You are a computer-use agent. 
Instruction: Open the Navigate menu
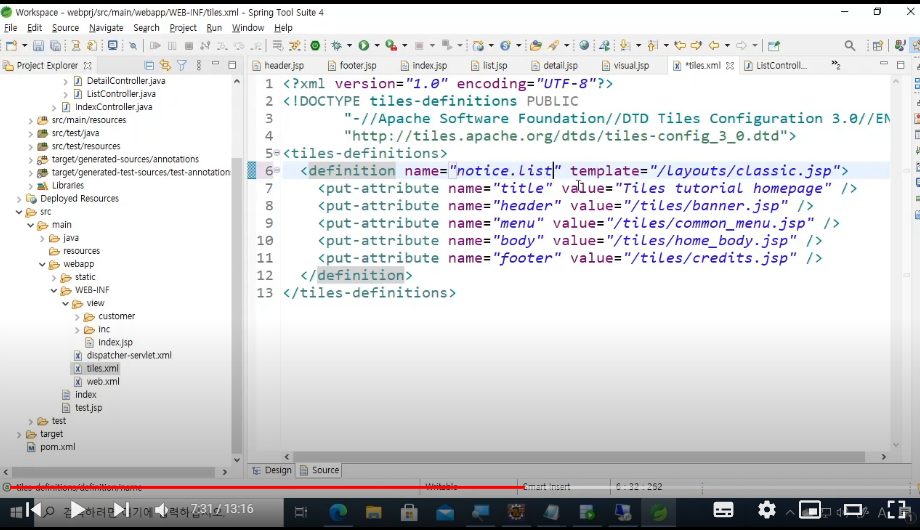[106, 28]
